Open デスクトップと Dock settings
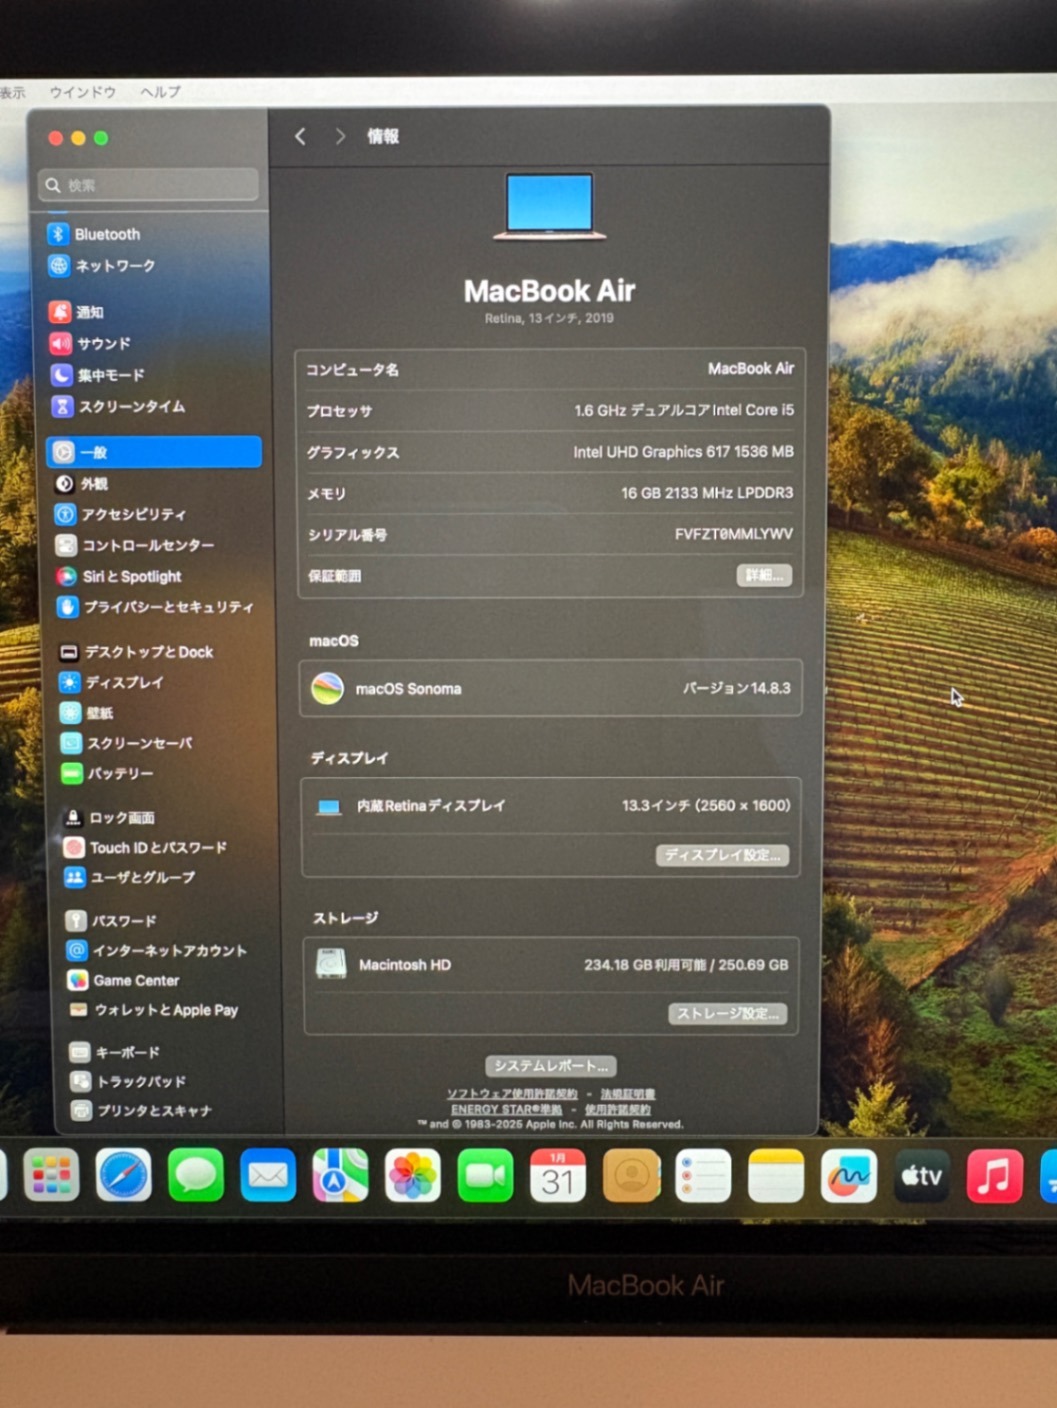This screenshot has height=1408, width=1057. 137,652
